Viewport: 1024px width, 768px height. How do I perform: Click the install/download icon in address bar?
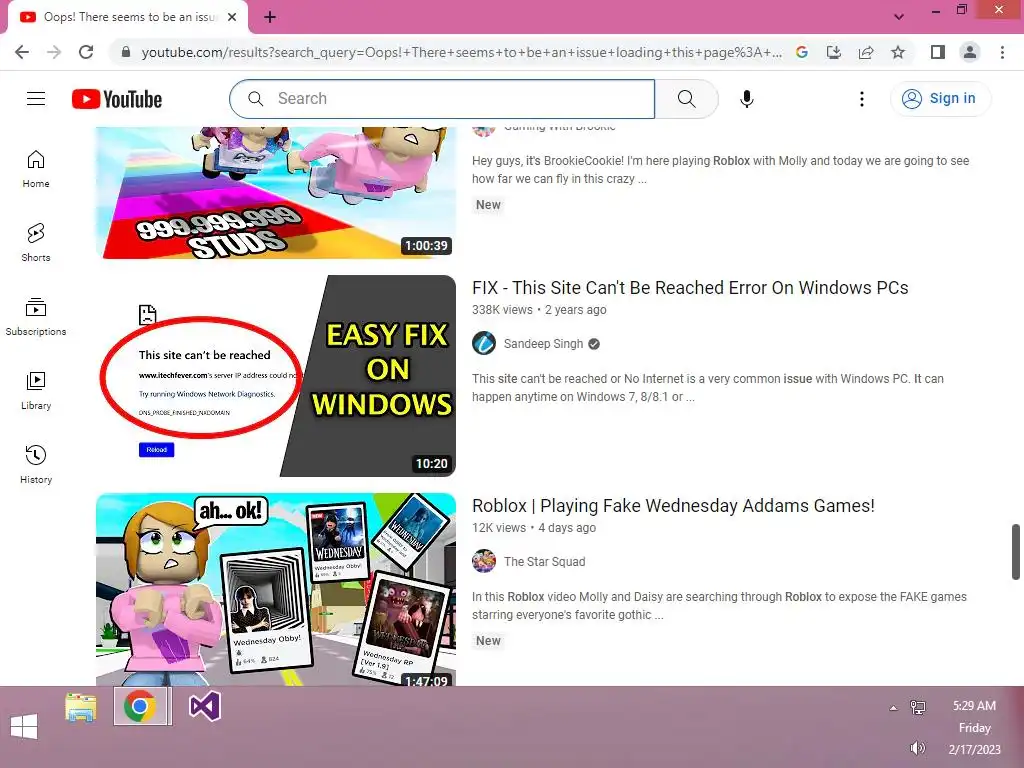coord(834,52)
